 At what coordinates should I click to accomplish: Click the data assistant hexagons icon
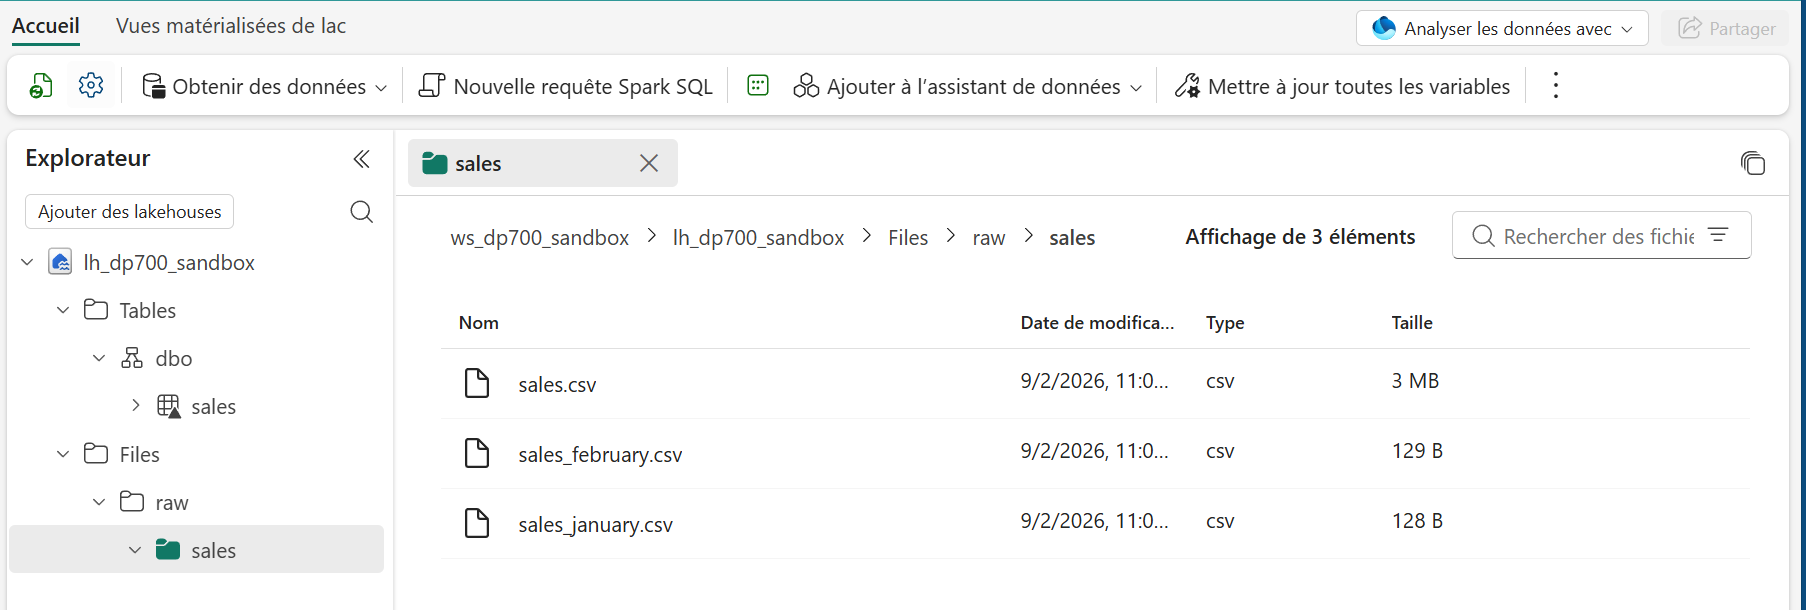tap(806, 86)
